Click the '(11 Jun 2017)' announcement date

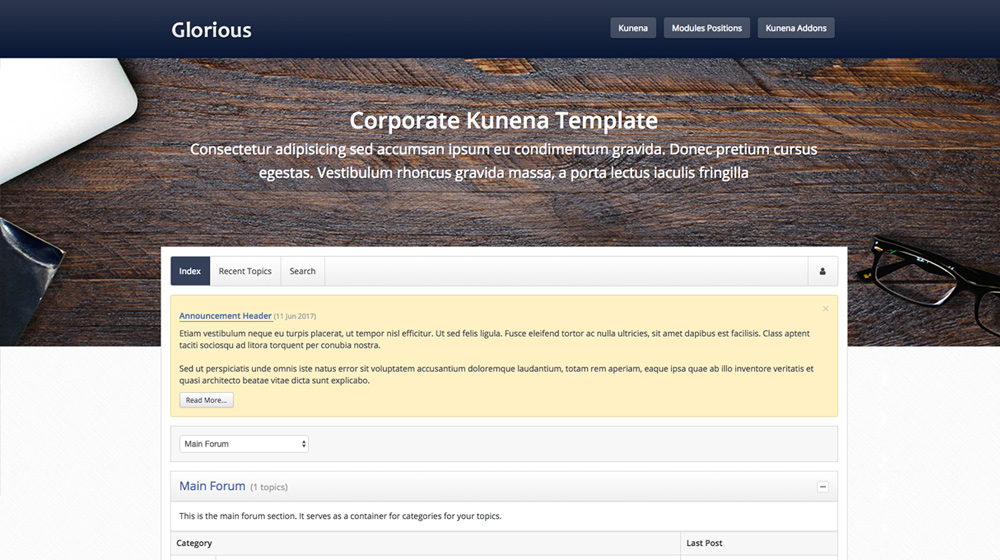point(295,316)
